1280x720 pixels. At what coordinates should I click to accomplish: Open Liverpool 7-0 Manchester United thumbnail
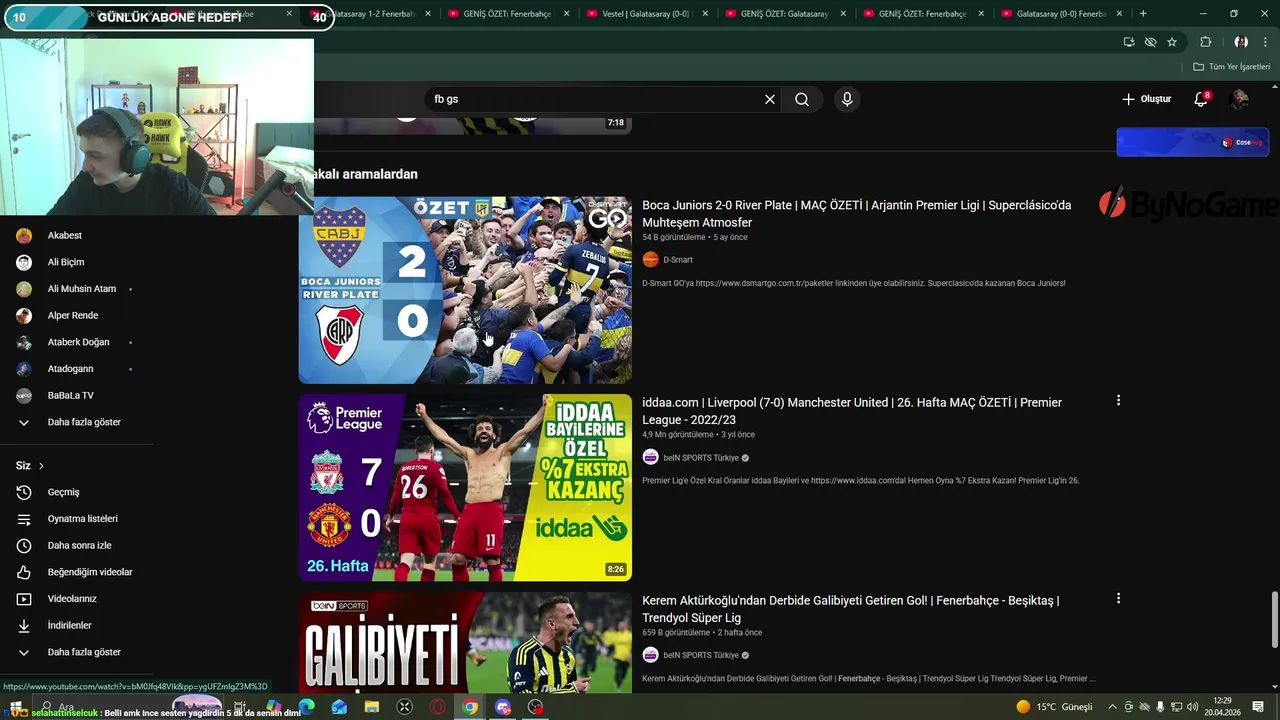click(x=465, y=487)
